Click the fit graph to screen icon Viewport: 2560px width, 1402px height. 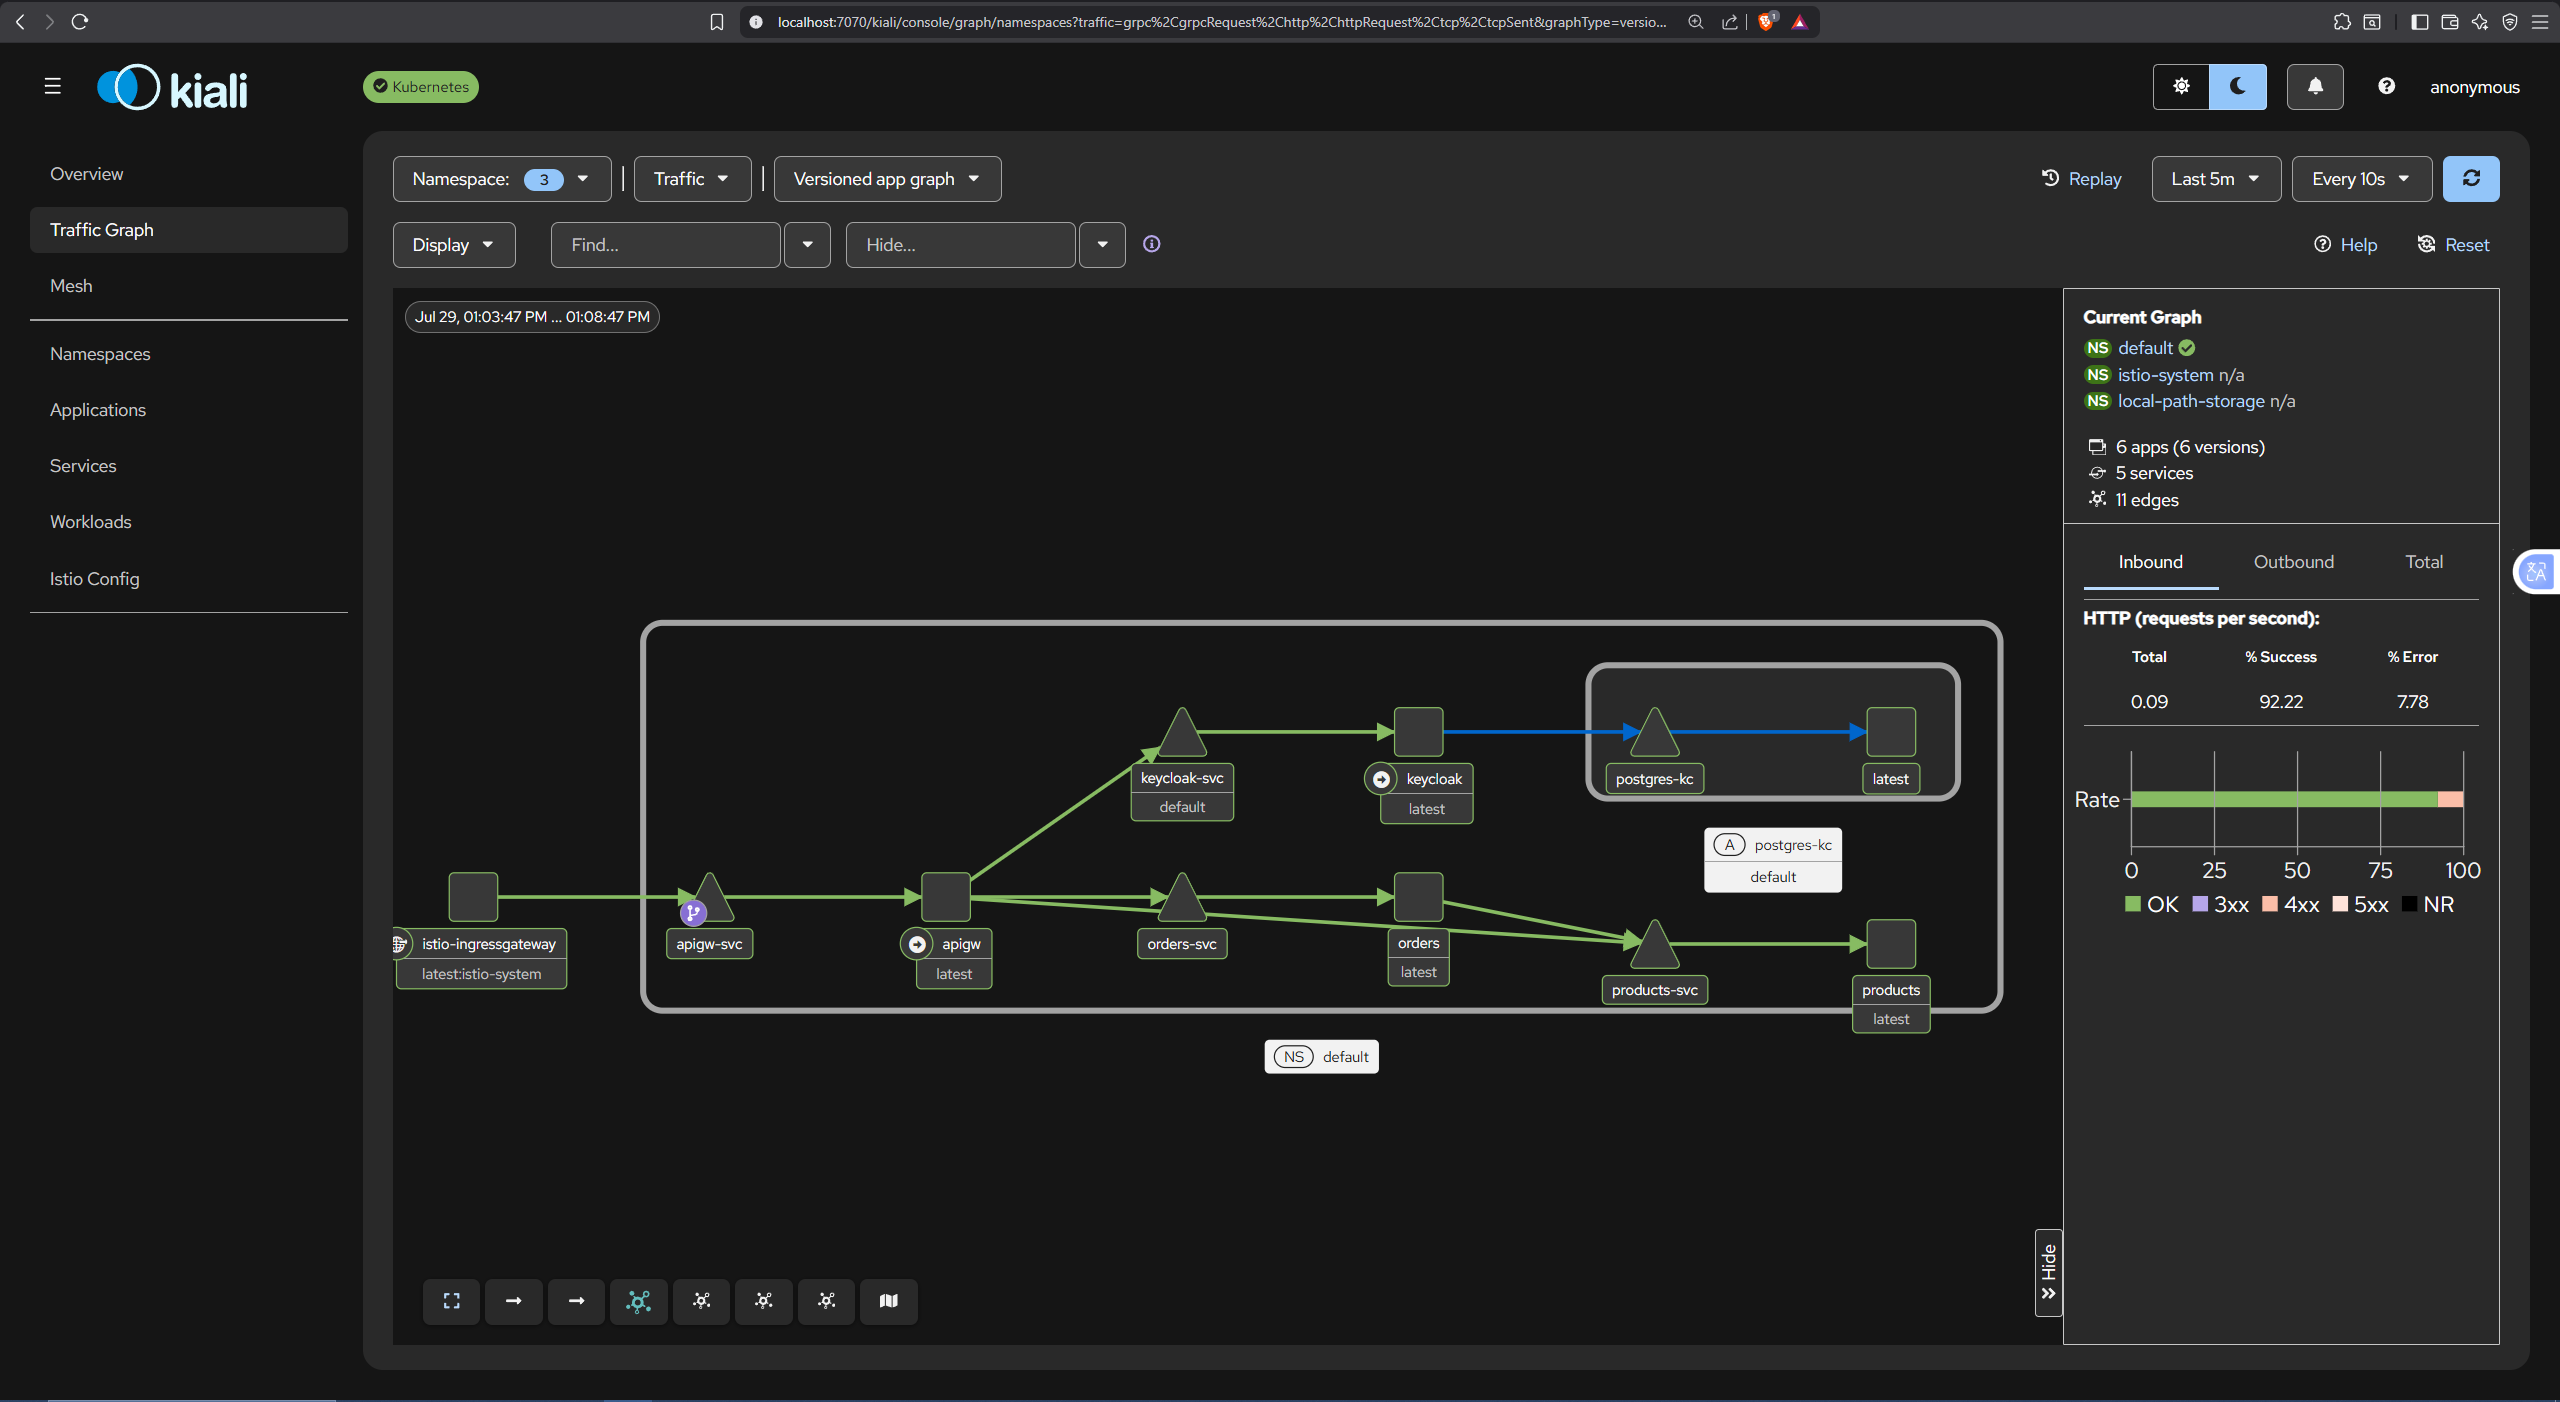tap(452, 1301)
